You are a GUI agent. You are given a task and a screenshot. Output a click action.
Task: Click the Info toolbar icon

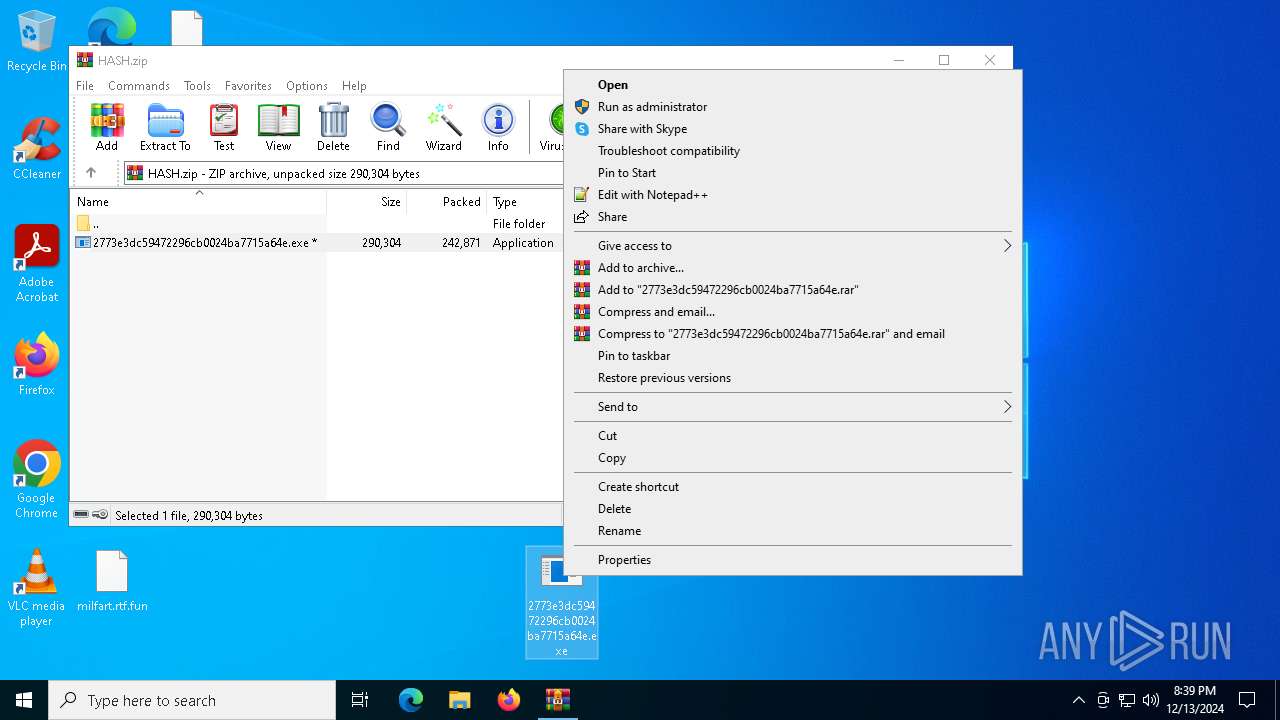point(498,127)
